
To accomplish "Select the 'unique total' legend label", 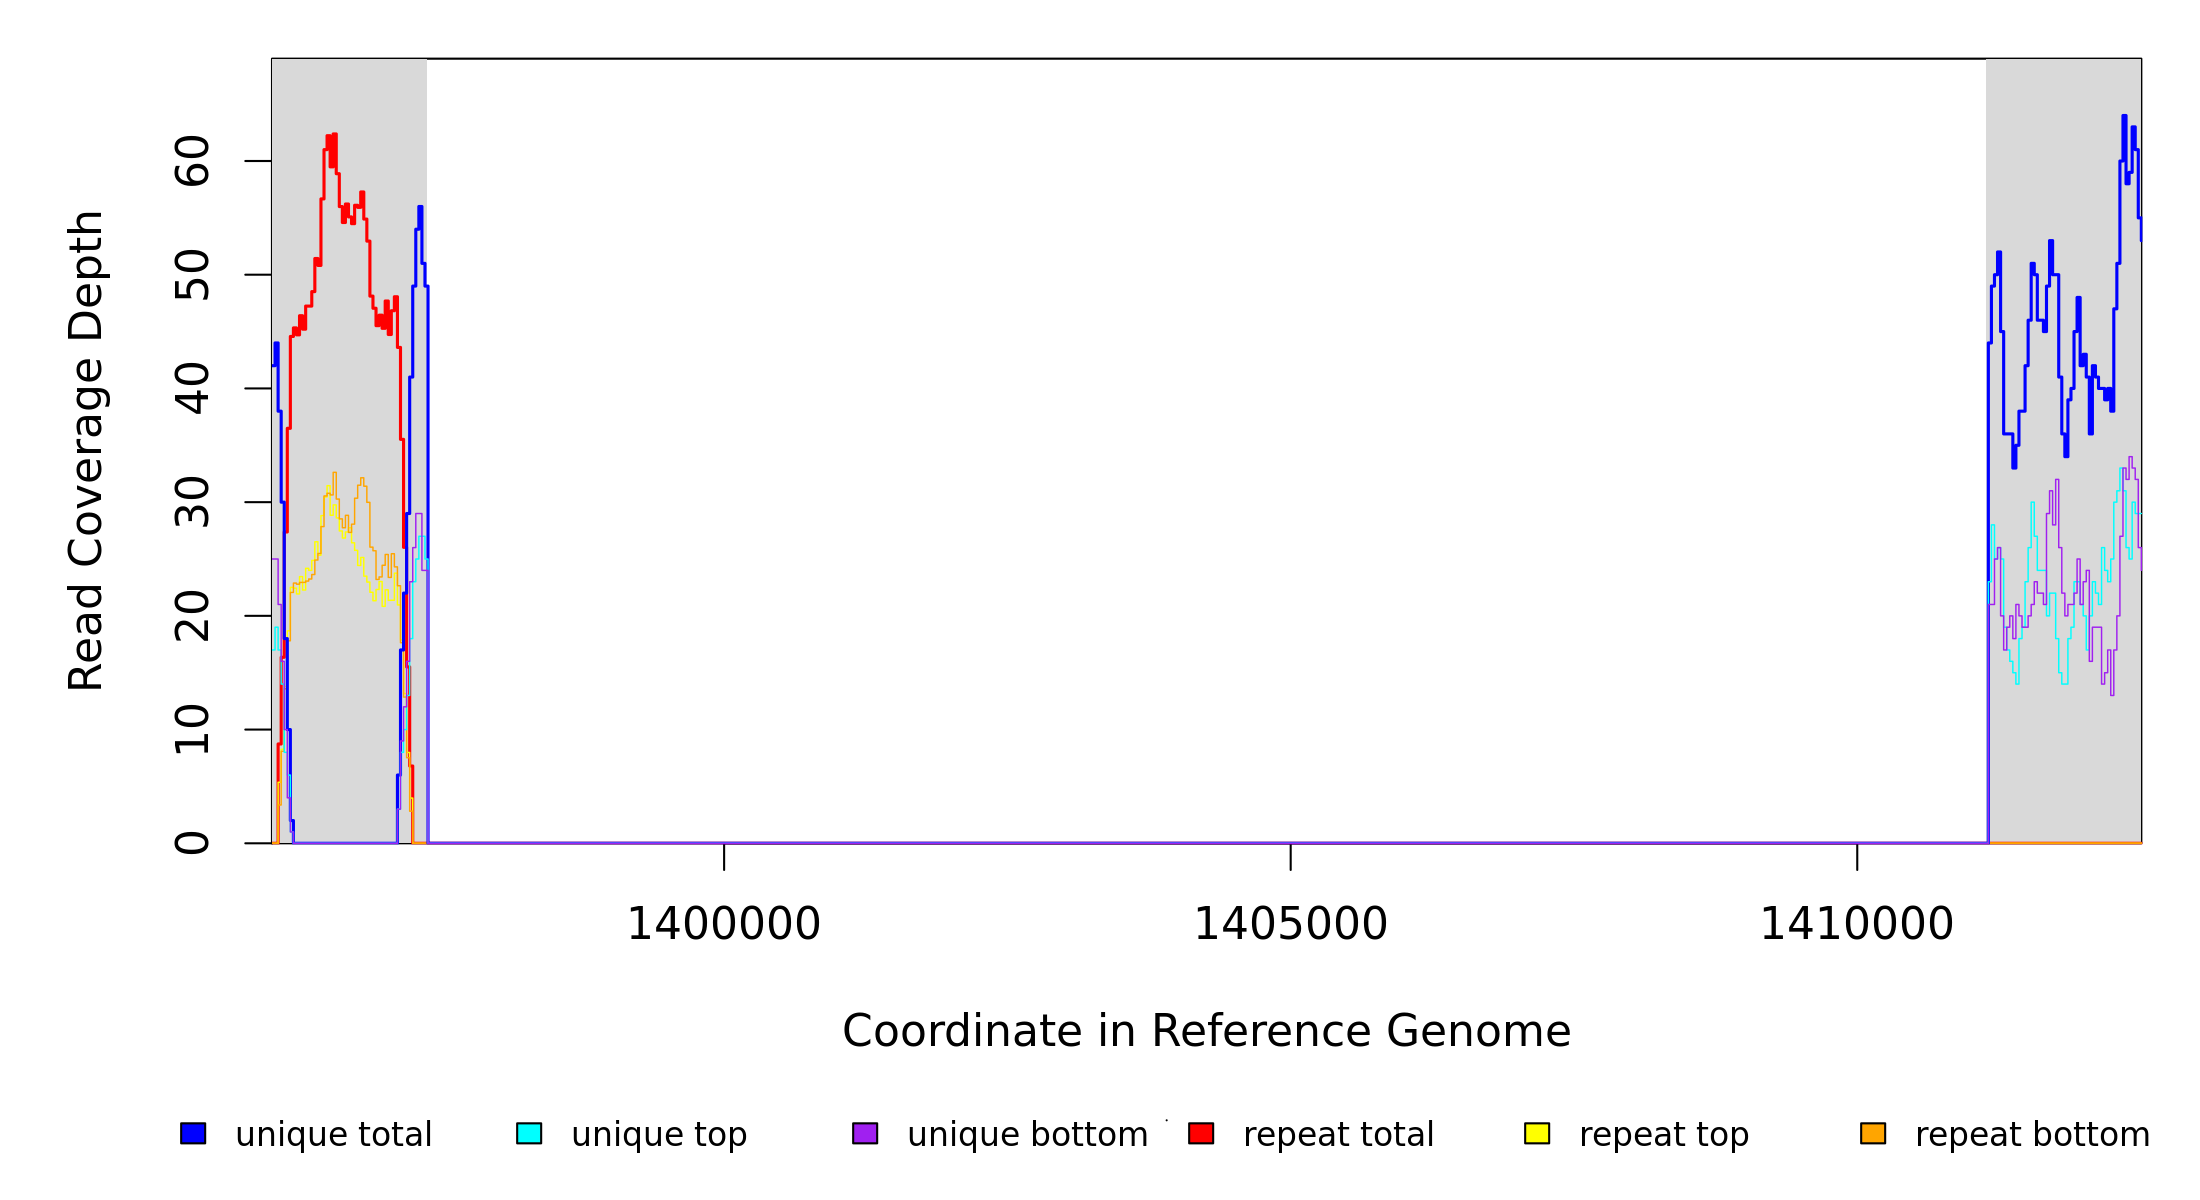I will [x=333, y=1135].
